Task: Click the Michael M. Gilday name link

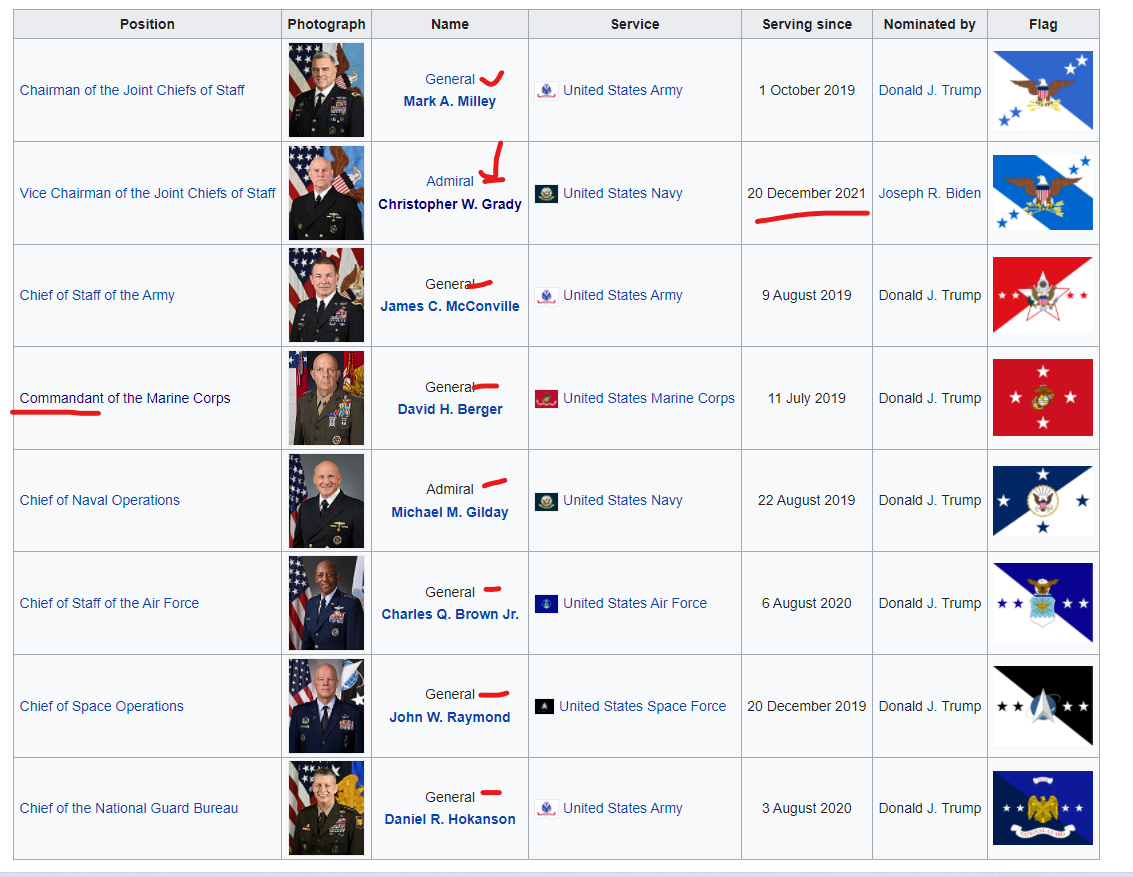Action: [x=449, y=512]
